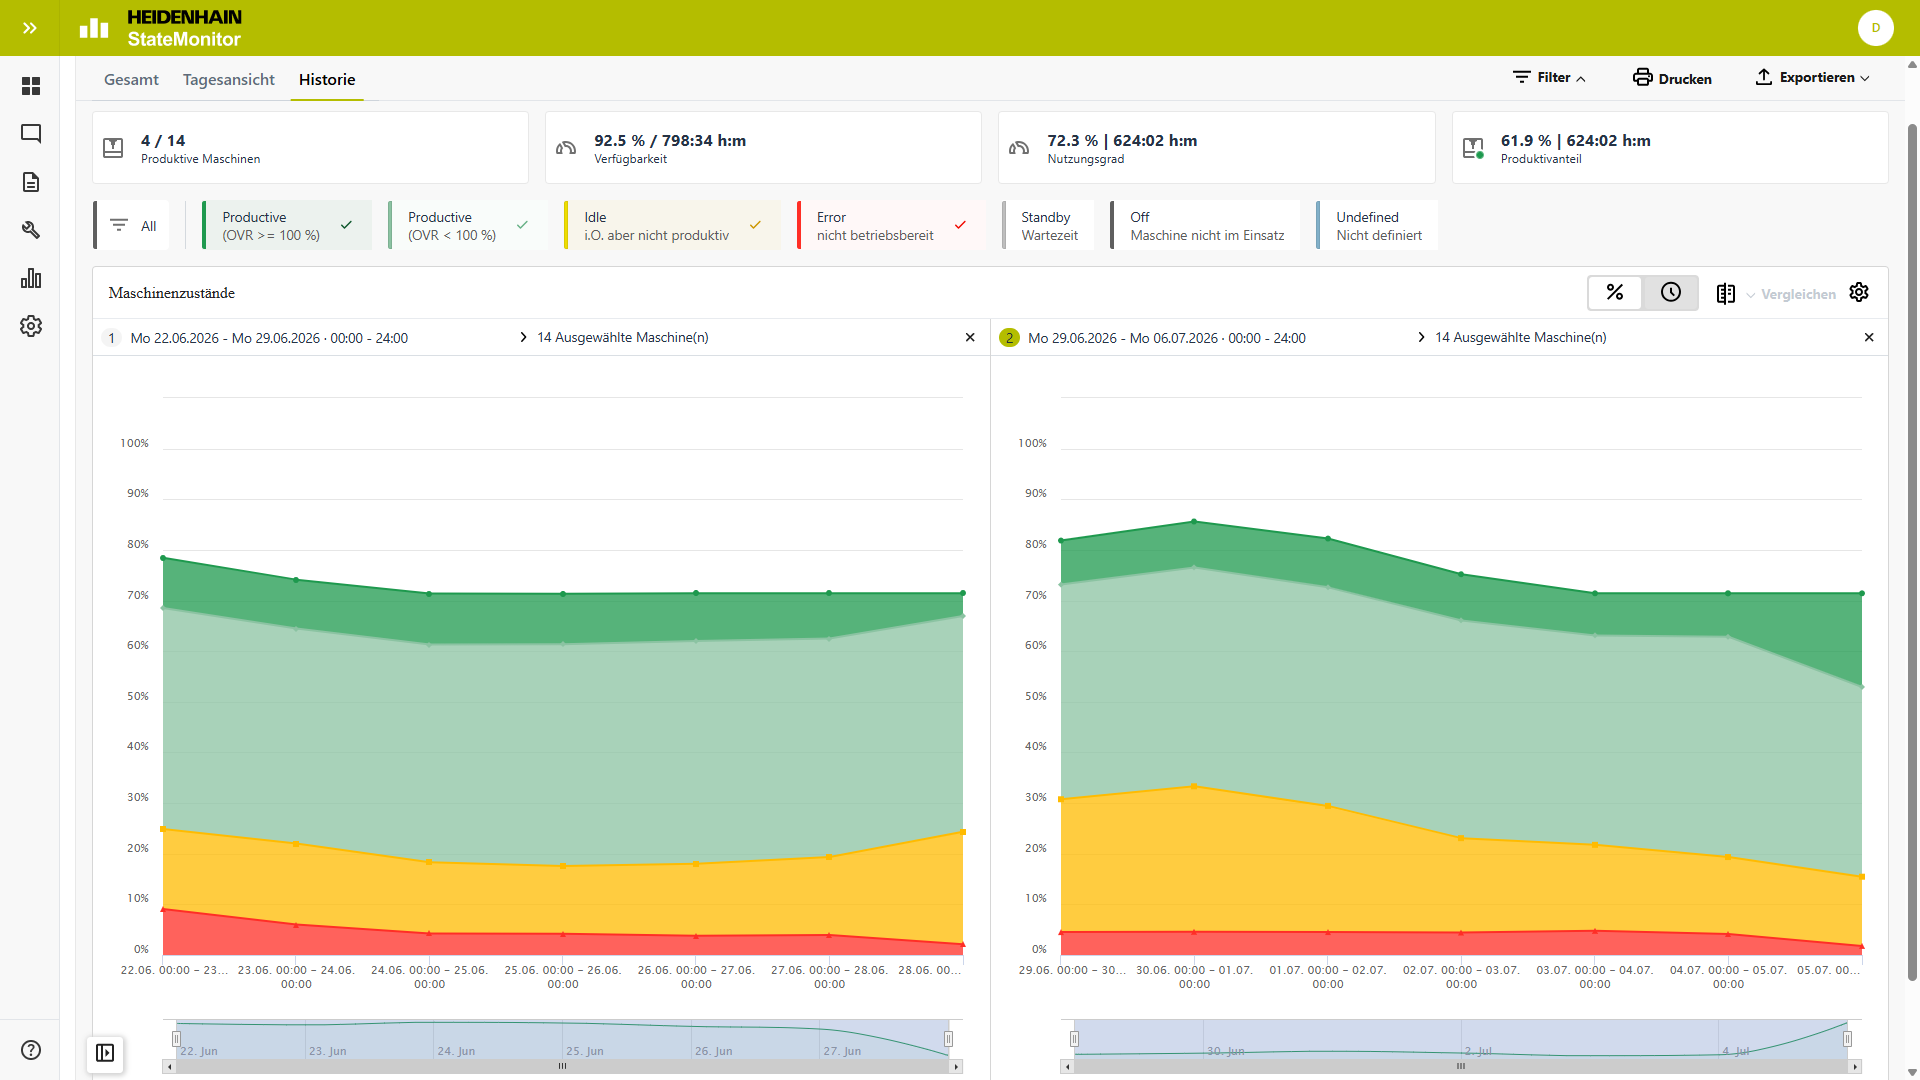Collapse the Filter panel

1549,78
